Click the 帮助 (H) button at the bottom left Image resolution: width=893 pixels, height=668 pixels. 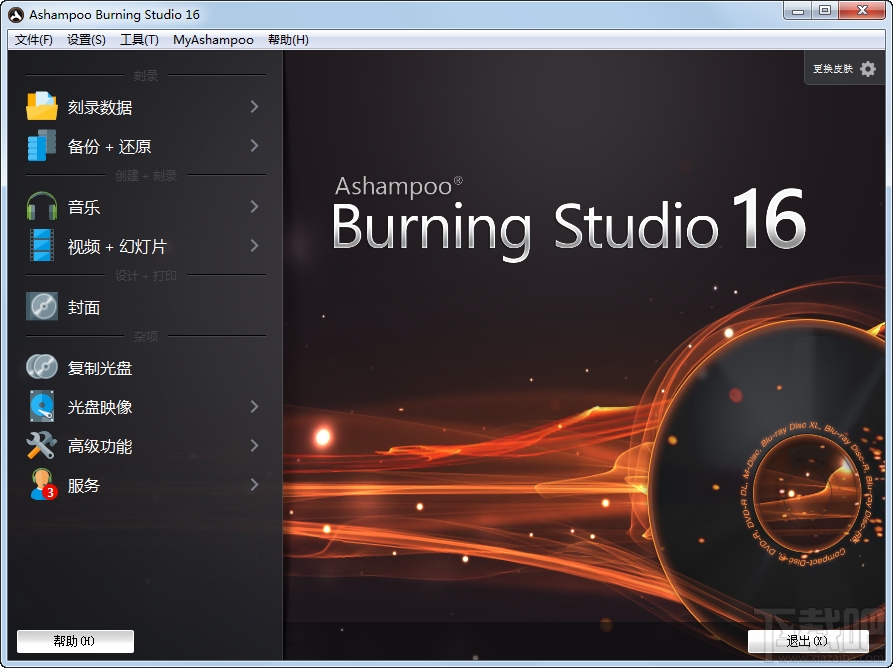click(75, 641)
